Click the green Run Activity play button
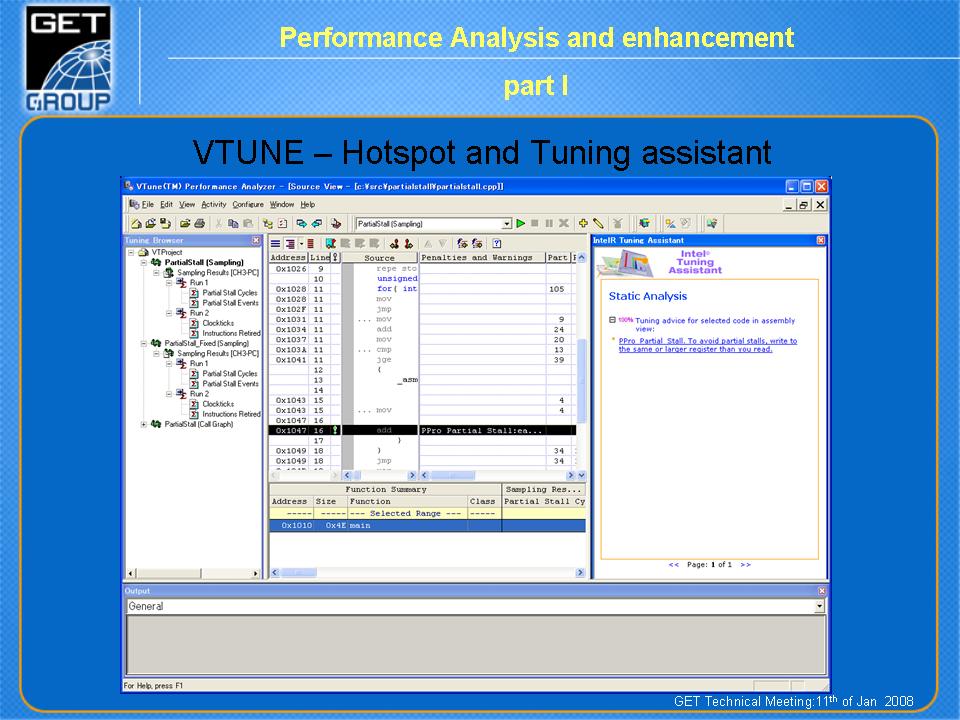The width and height of the screenshot is (960, 720). tap(520, 223)
